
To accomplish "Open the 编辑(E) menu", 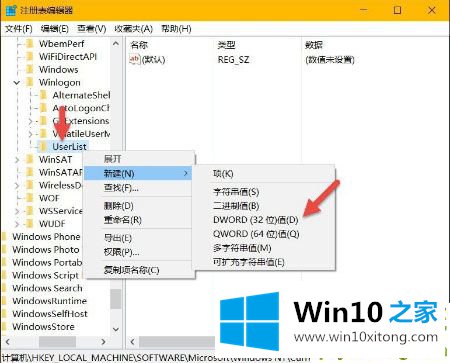I will pyautogui.click(x=55, y=29).
